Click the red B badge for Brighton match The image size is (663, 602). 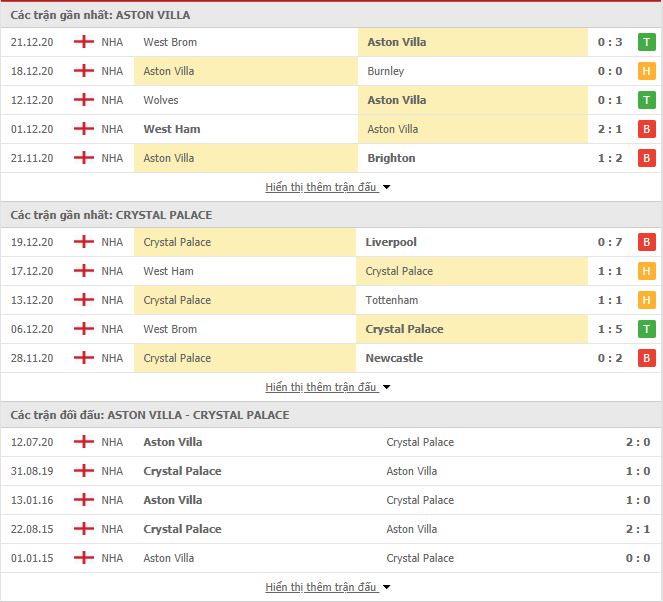tap(647, 158)
